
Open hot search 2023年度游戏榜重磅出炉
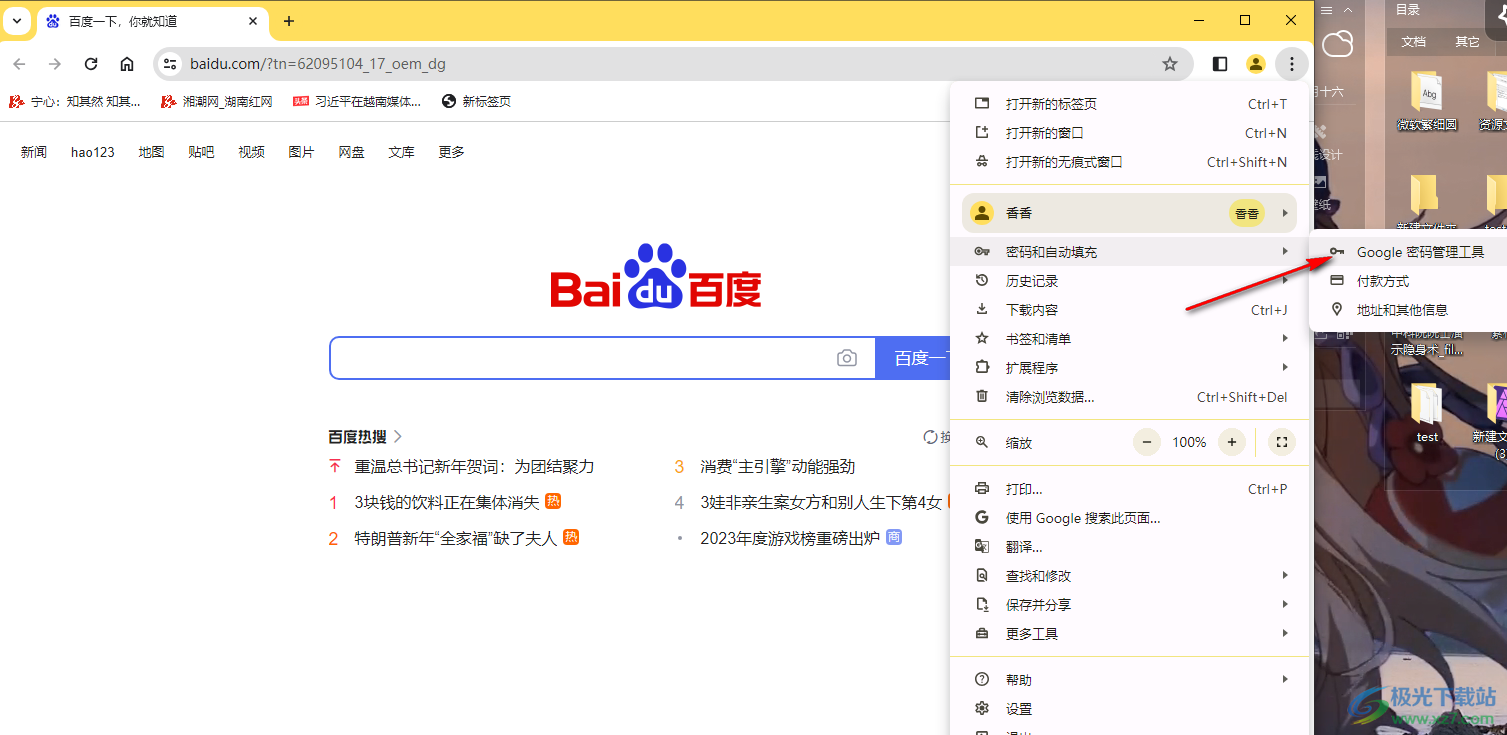point(790,538)
